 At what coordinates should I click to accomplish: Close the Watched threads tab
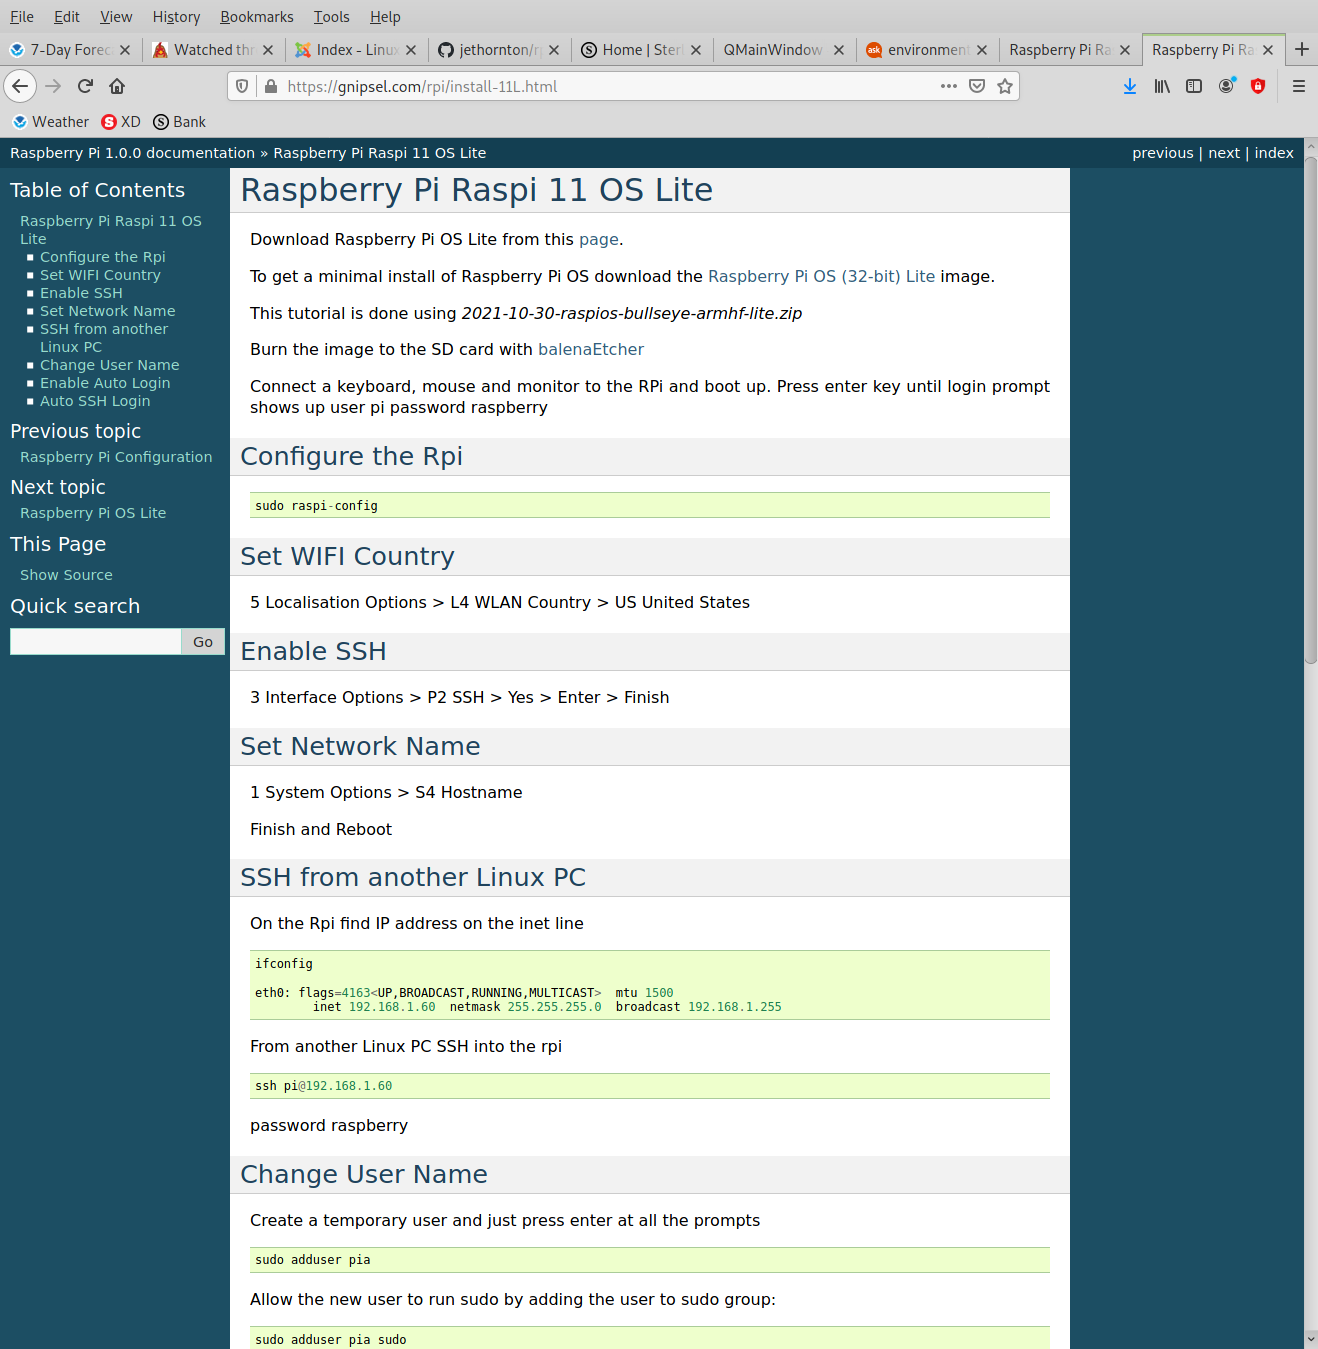pyautogui.click(x=268, y=50)
